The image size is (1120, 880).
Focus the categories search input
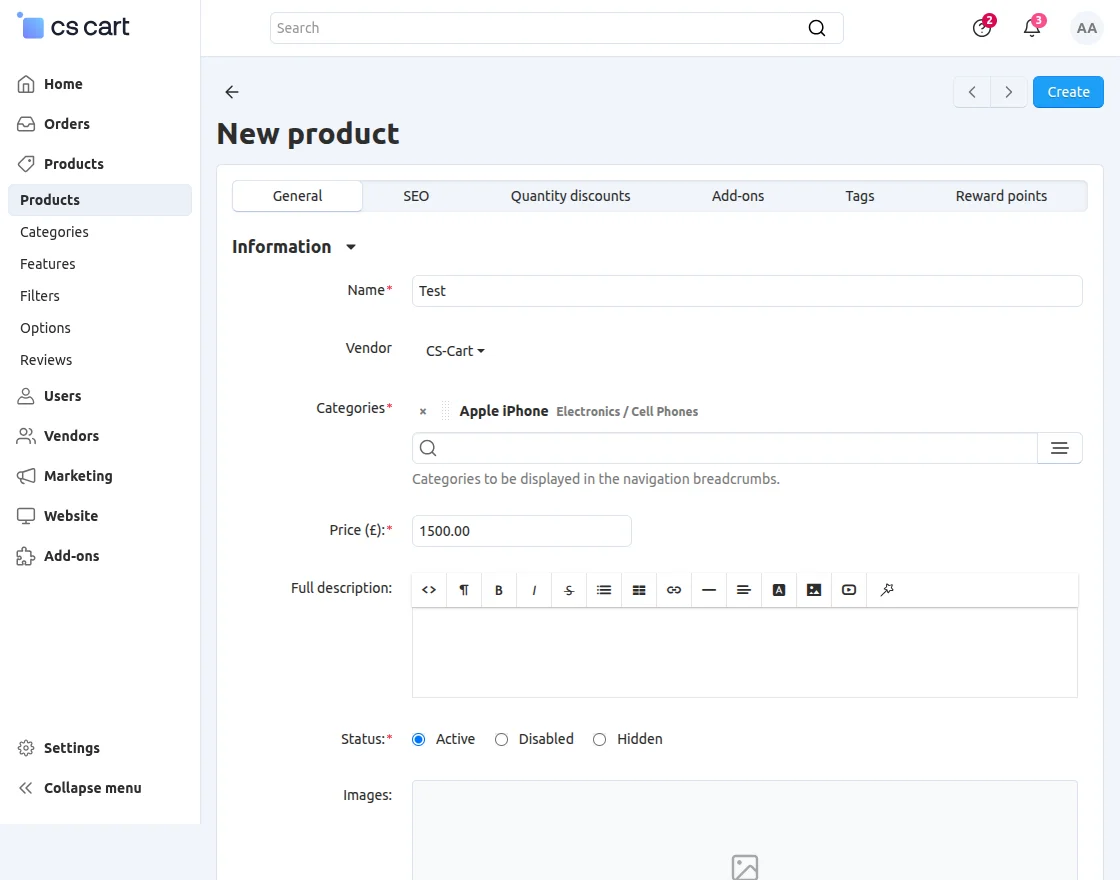click(724, 448)
